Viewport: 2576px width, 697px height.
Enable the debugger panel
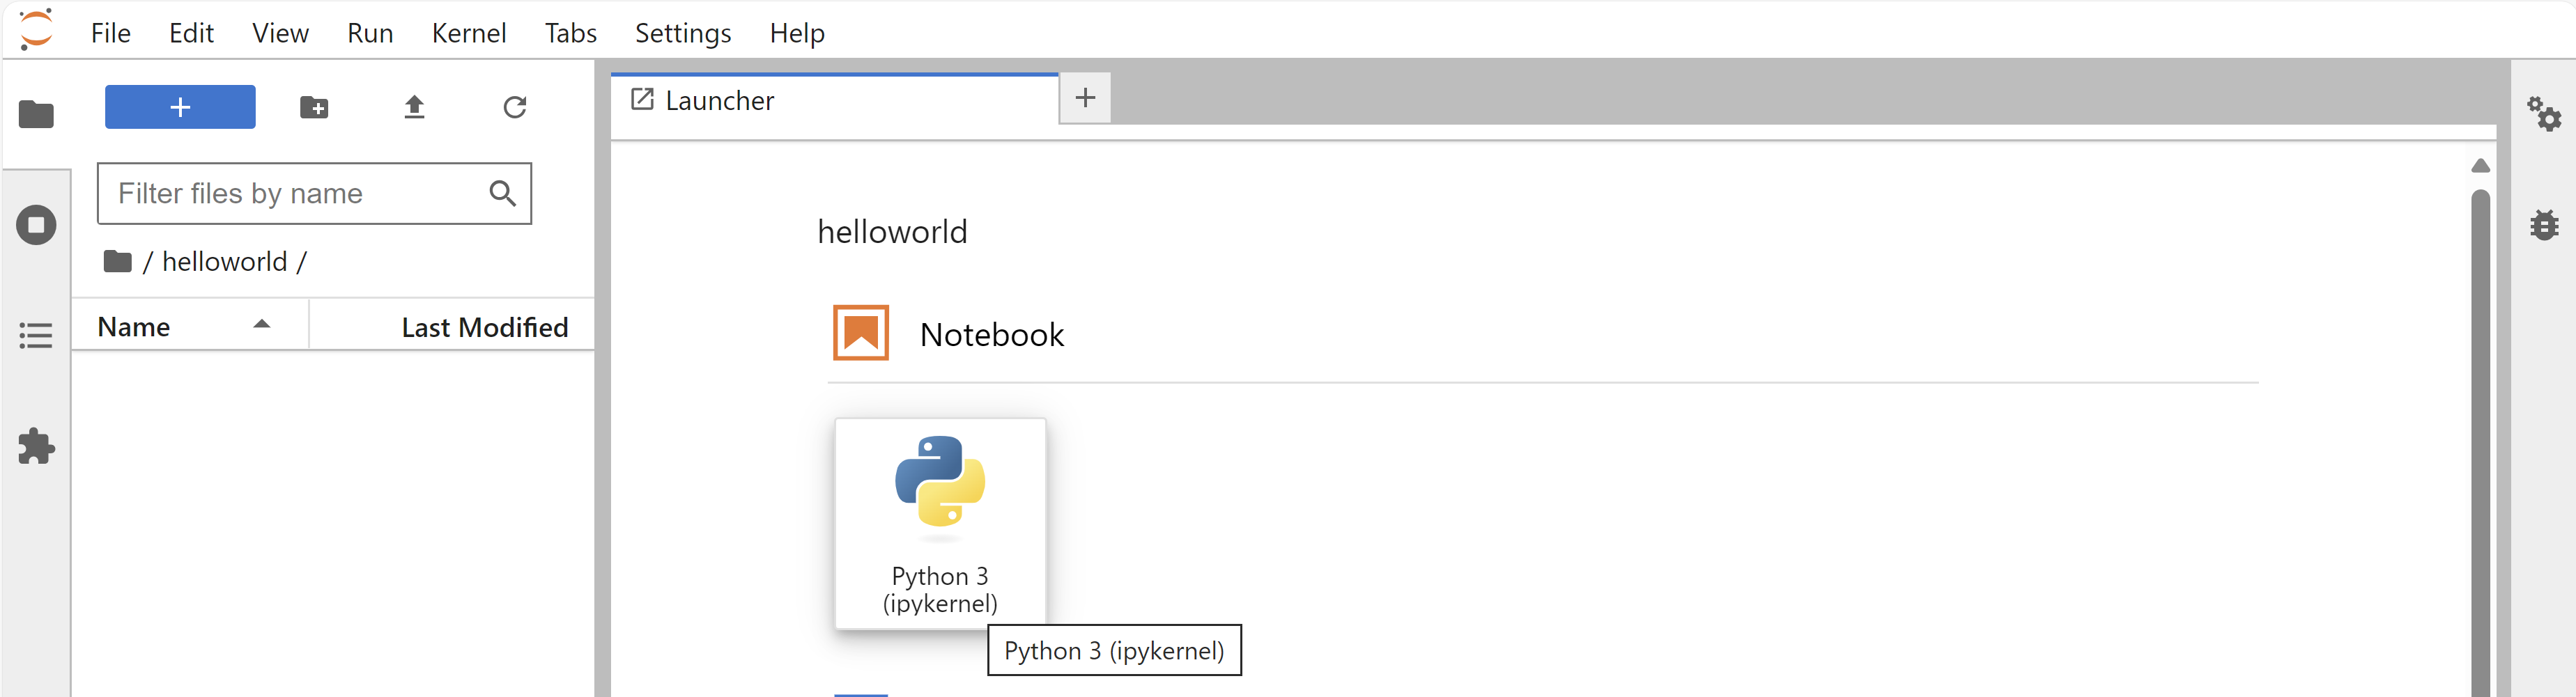coord(2546,225)
